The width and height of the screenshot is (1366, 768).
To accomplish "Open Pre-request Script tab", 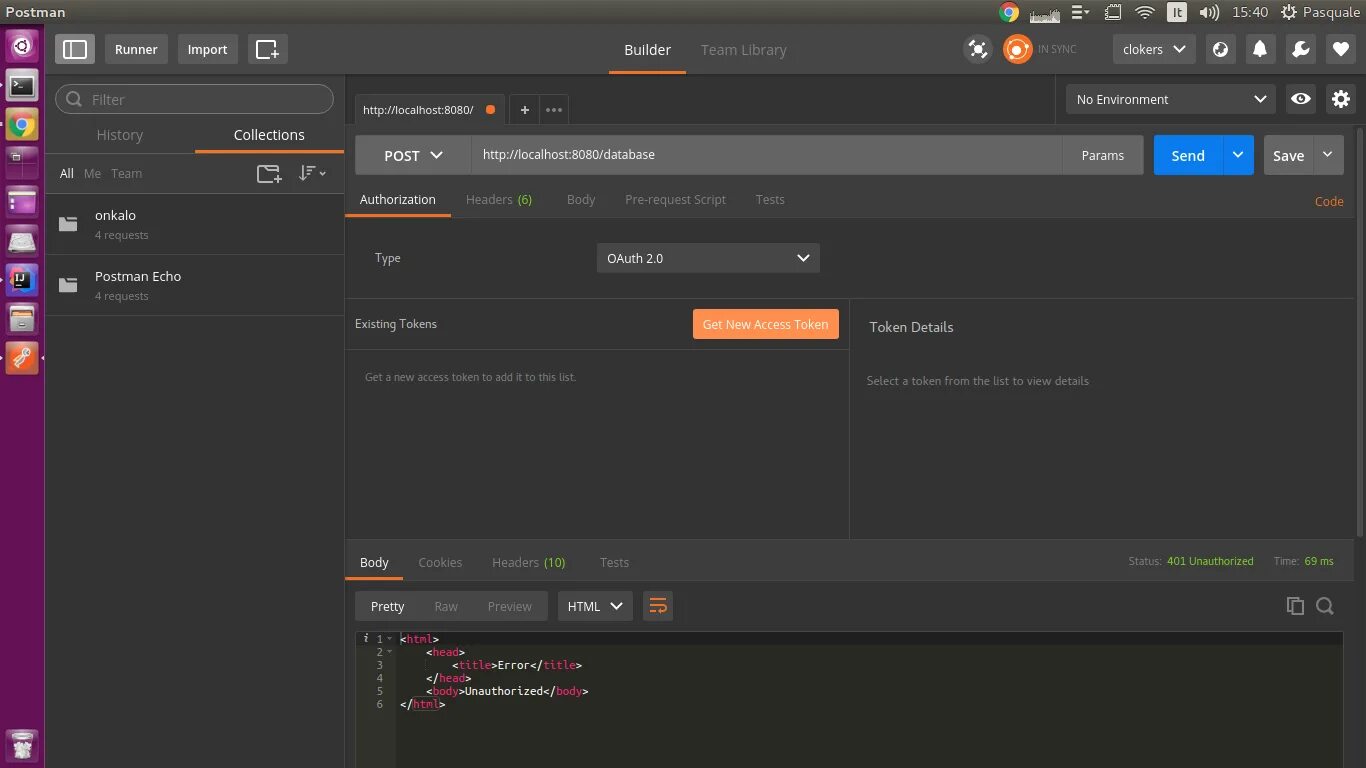I will coord(675,199).
